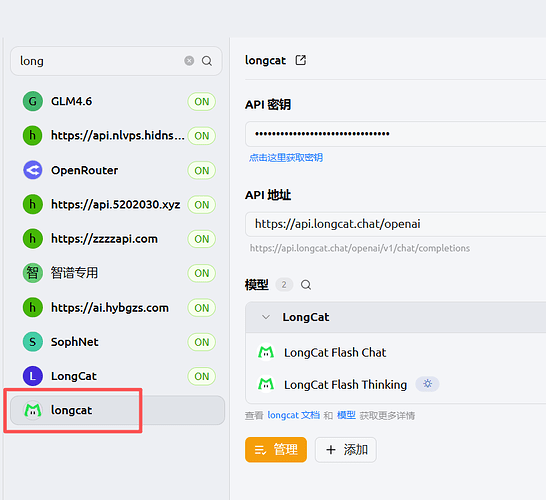Collapse the LongCat model group chevron
This screenshot has height=500, width=546.
coord(266,317)
